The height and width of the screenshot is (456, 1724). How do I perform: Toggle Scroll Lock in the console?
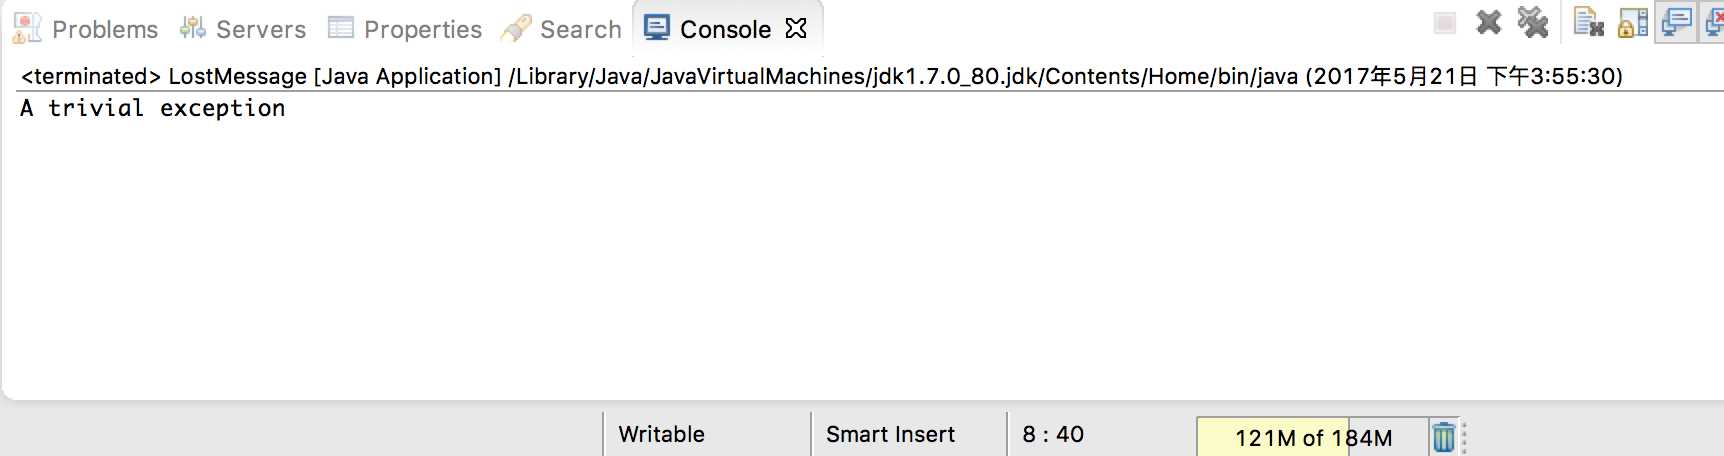1632,22
